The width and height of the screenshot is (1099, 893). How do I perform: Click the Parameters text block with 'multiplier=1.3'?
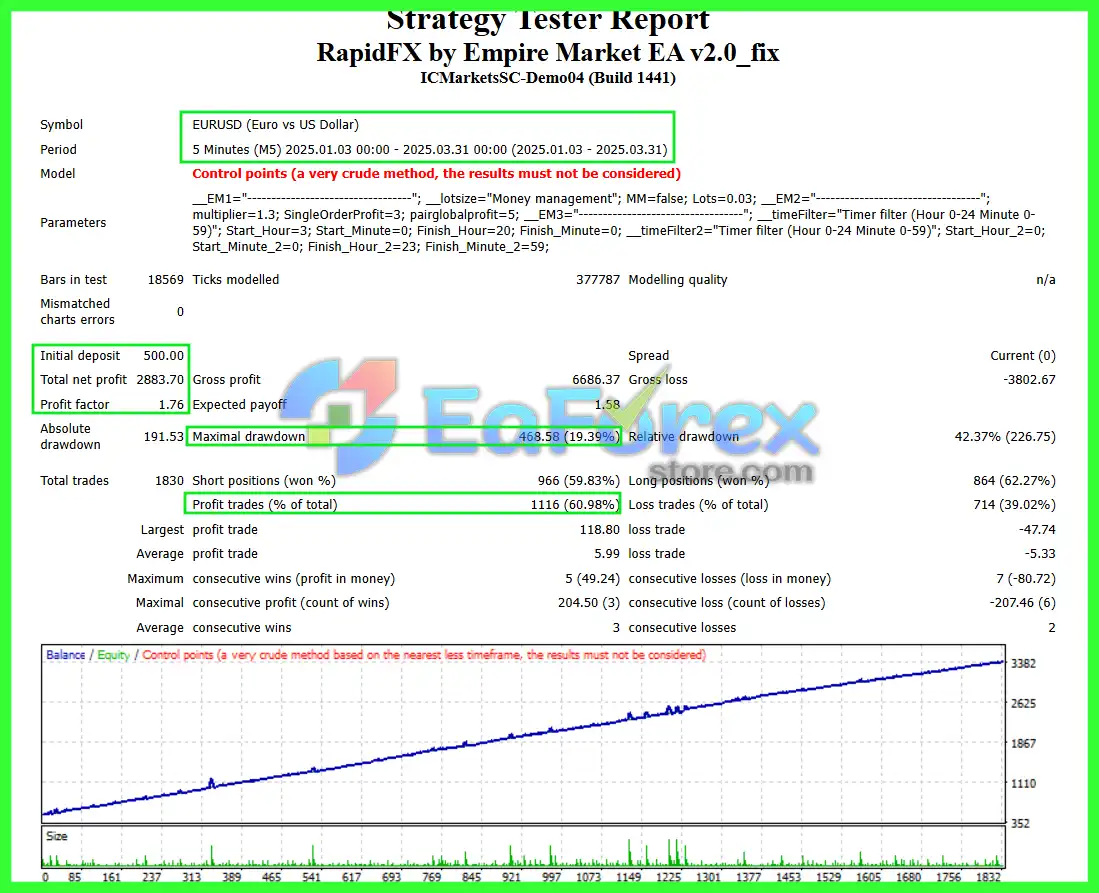click(x=619, y=222)
